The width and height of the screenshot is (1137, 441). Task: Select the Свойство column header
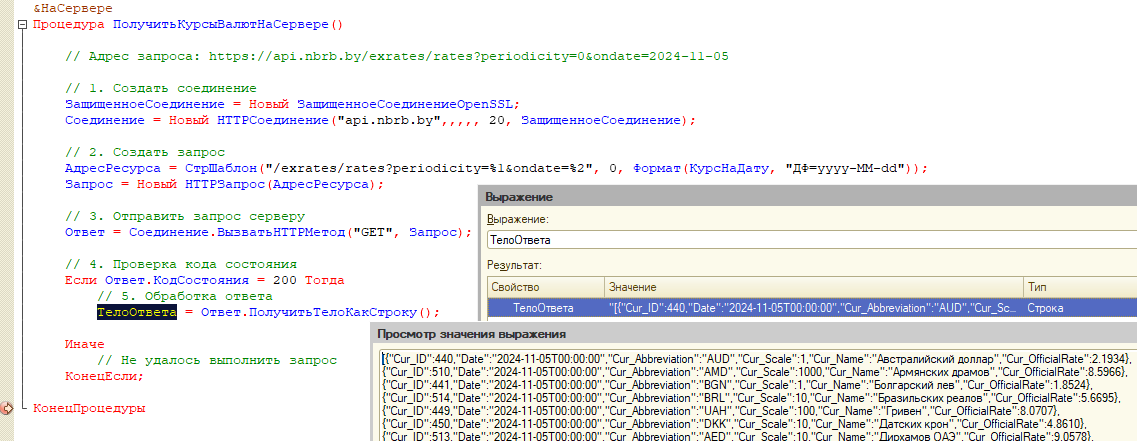[545, 287]
